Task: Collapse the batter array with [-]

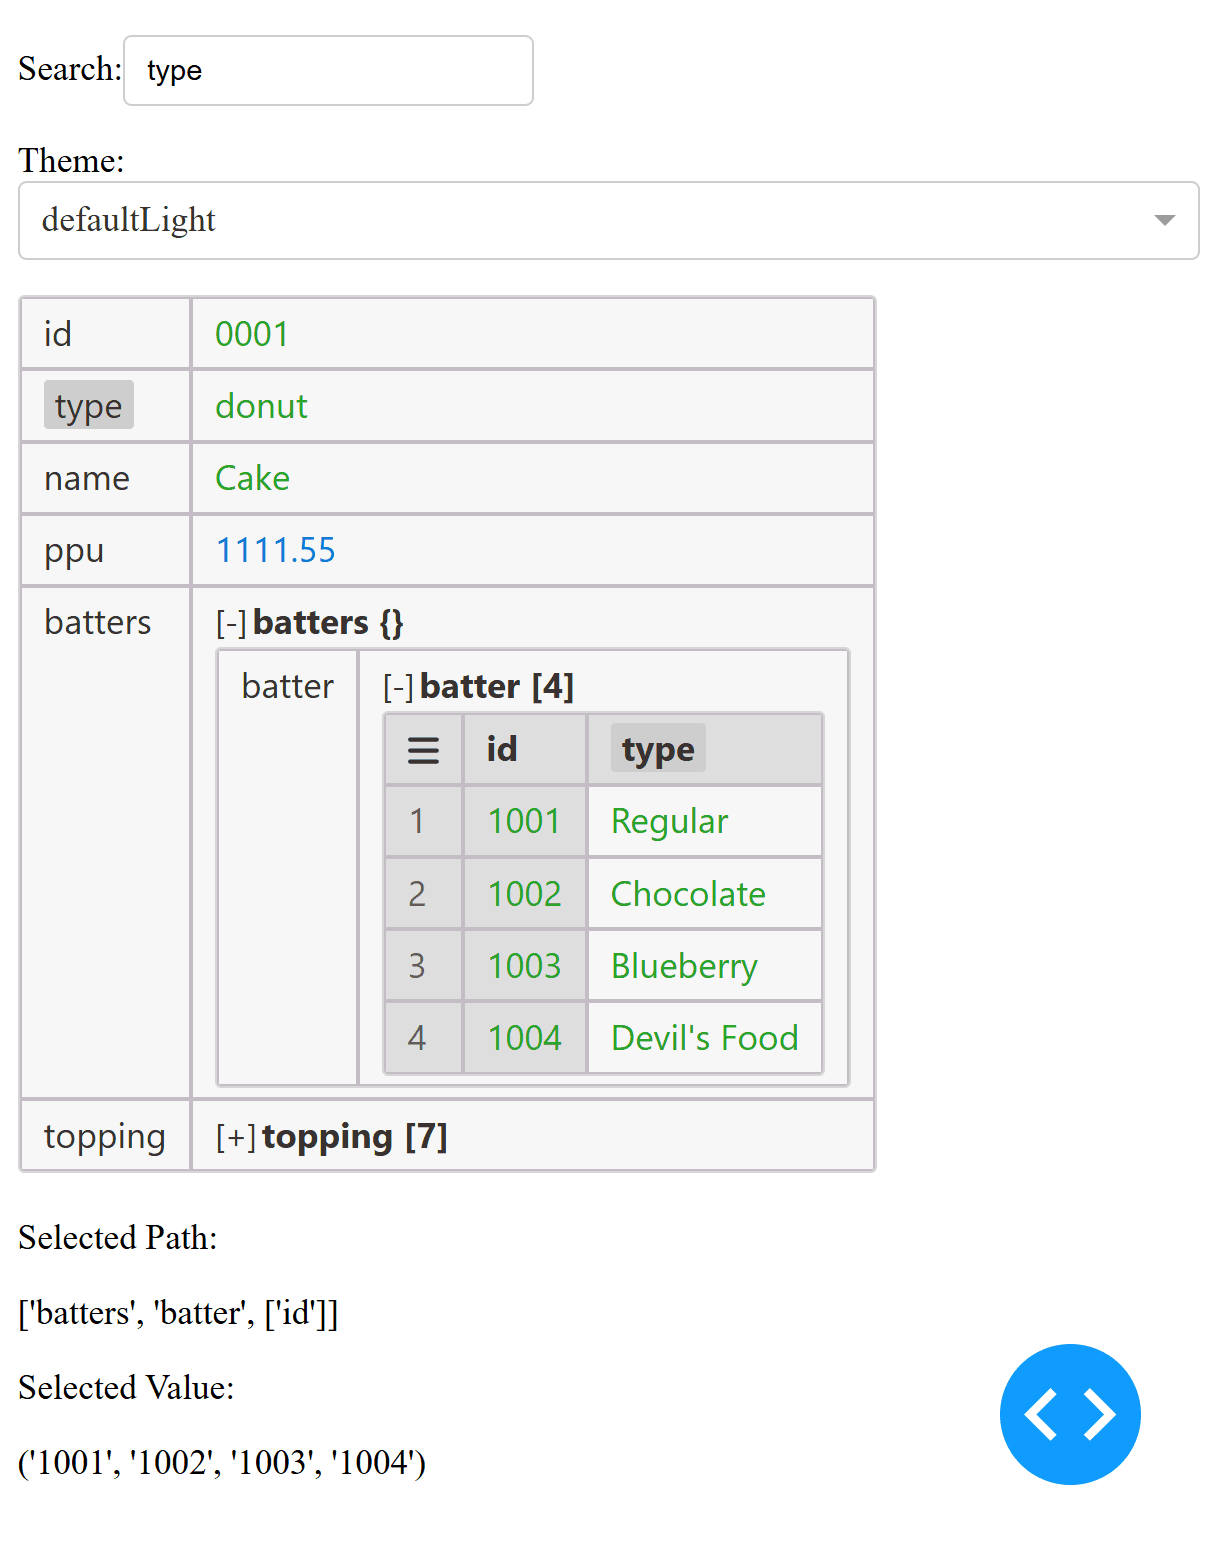Action: click(397, 686)
